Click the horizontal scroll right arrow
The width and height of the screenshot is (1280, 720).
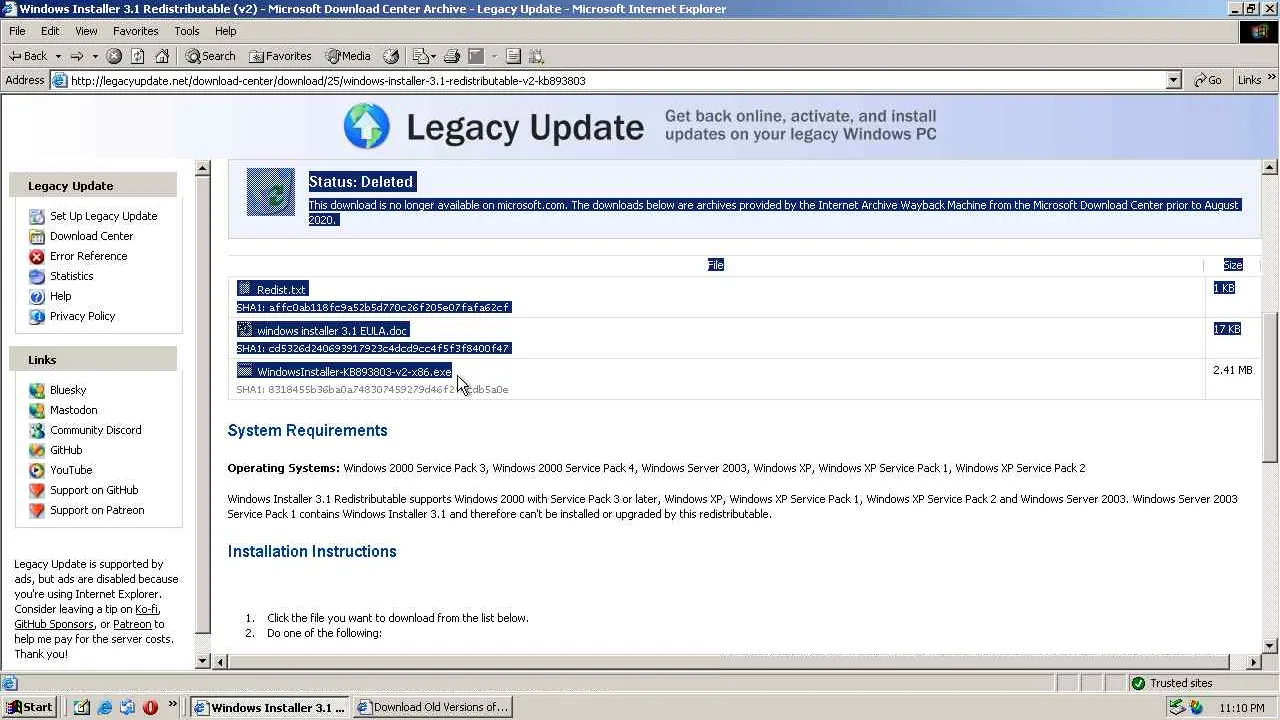coord(1254,662)
